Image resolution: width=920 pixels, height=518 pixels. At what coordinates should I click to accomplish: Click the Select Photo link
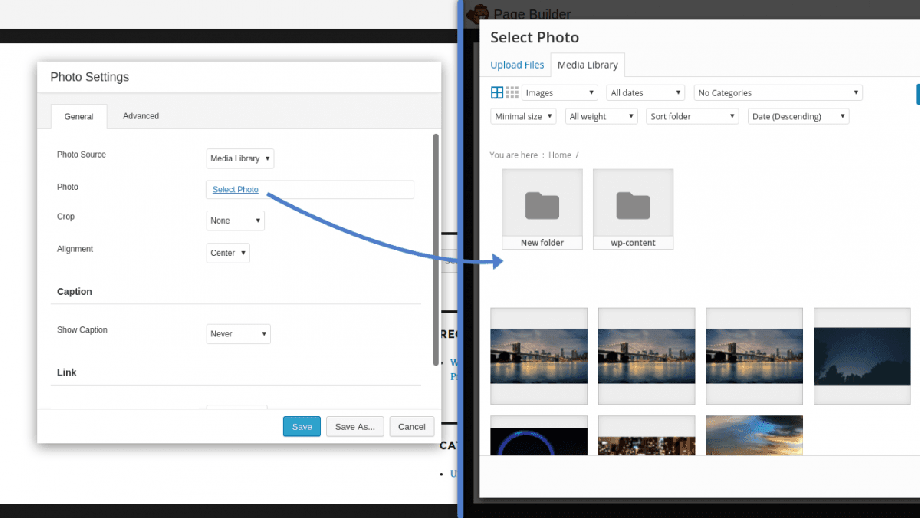[235, 189]
